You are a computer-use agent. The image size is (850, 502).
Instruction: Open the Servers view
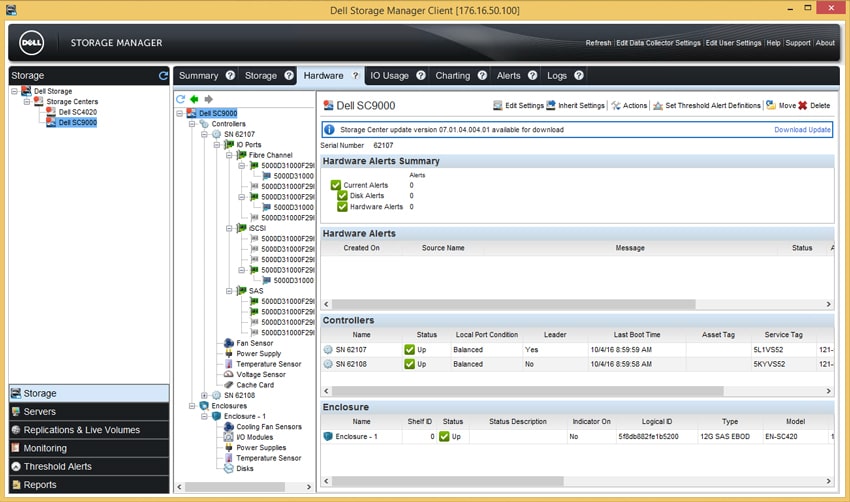(x=89, y=411)
